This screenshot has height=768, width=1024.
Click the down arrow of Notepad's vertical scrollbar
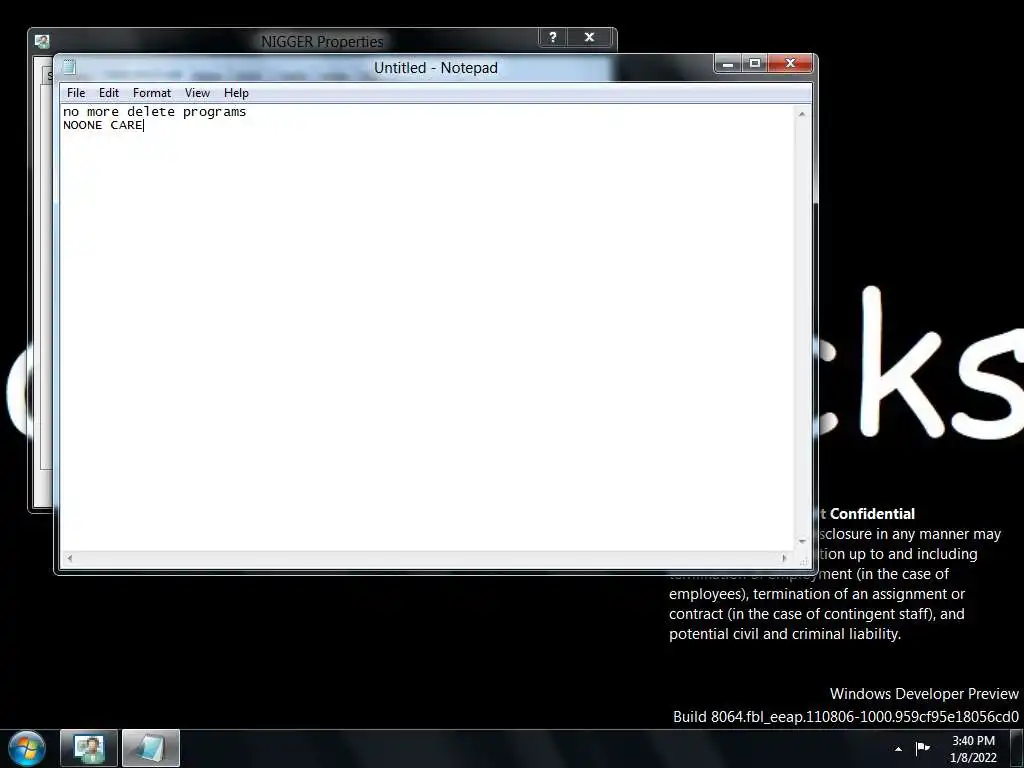click(802, 541)
